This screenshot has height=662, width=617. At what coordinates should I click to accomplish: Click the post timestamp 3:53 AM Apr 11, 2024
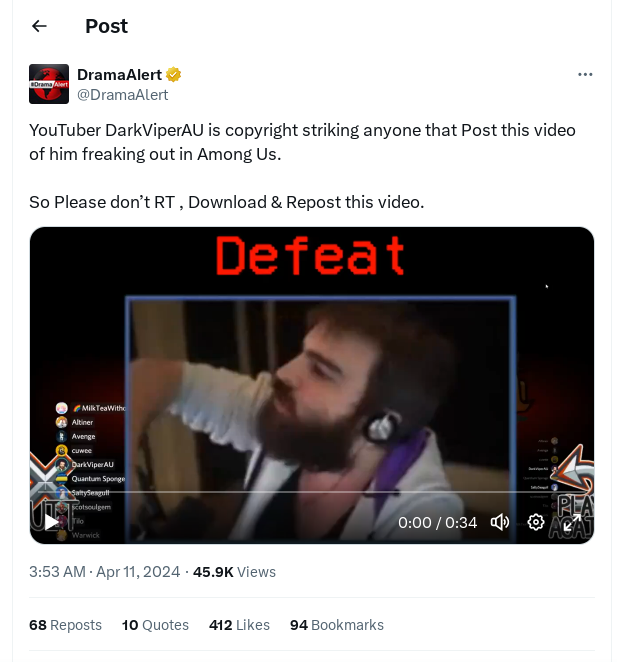click(105, 572)
